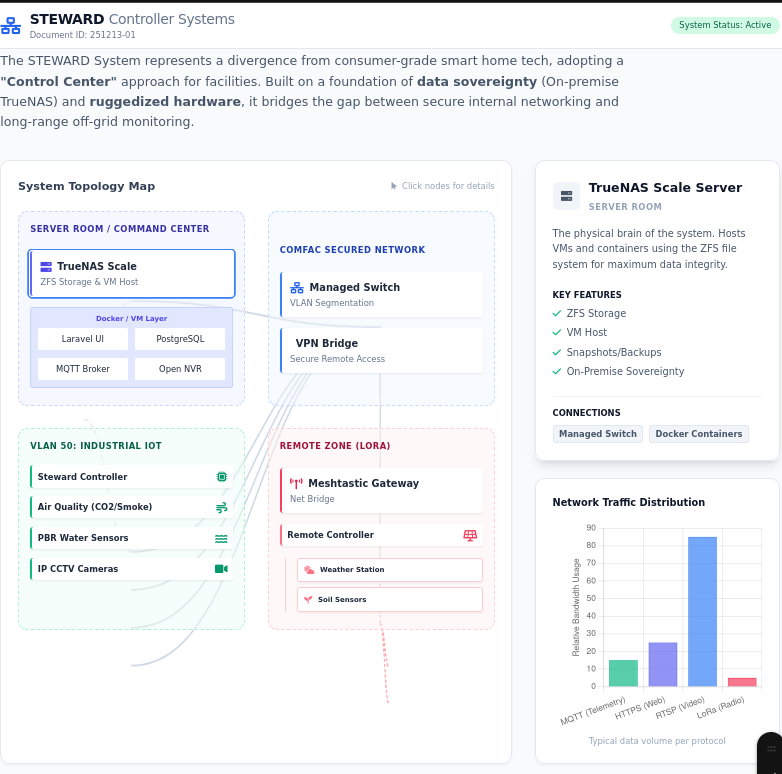Open the Laravel UI container node
782x774 pixels.
coord(83,339)
